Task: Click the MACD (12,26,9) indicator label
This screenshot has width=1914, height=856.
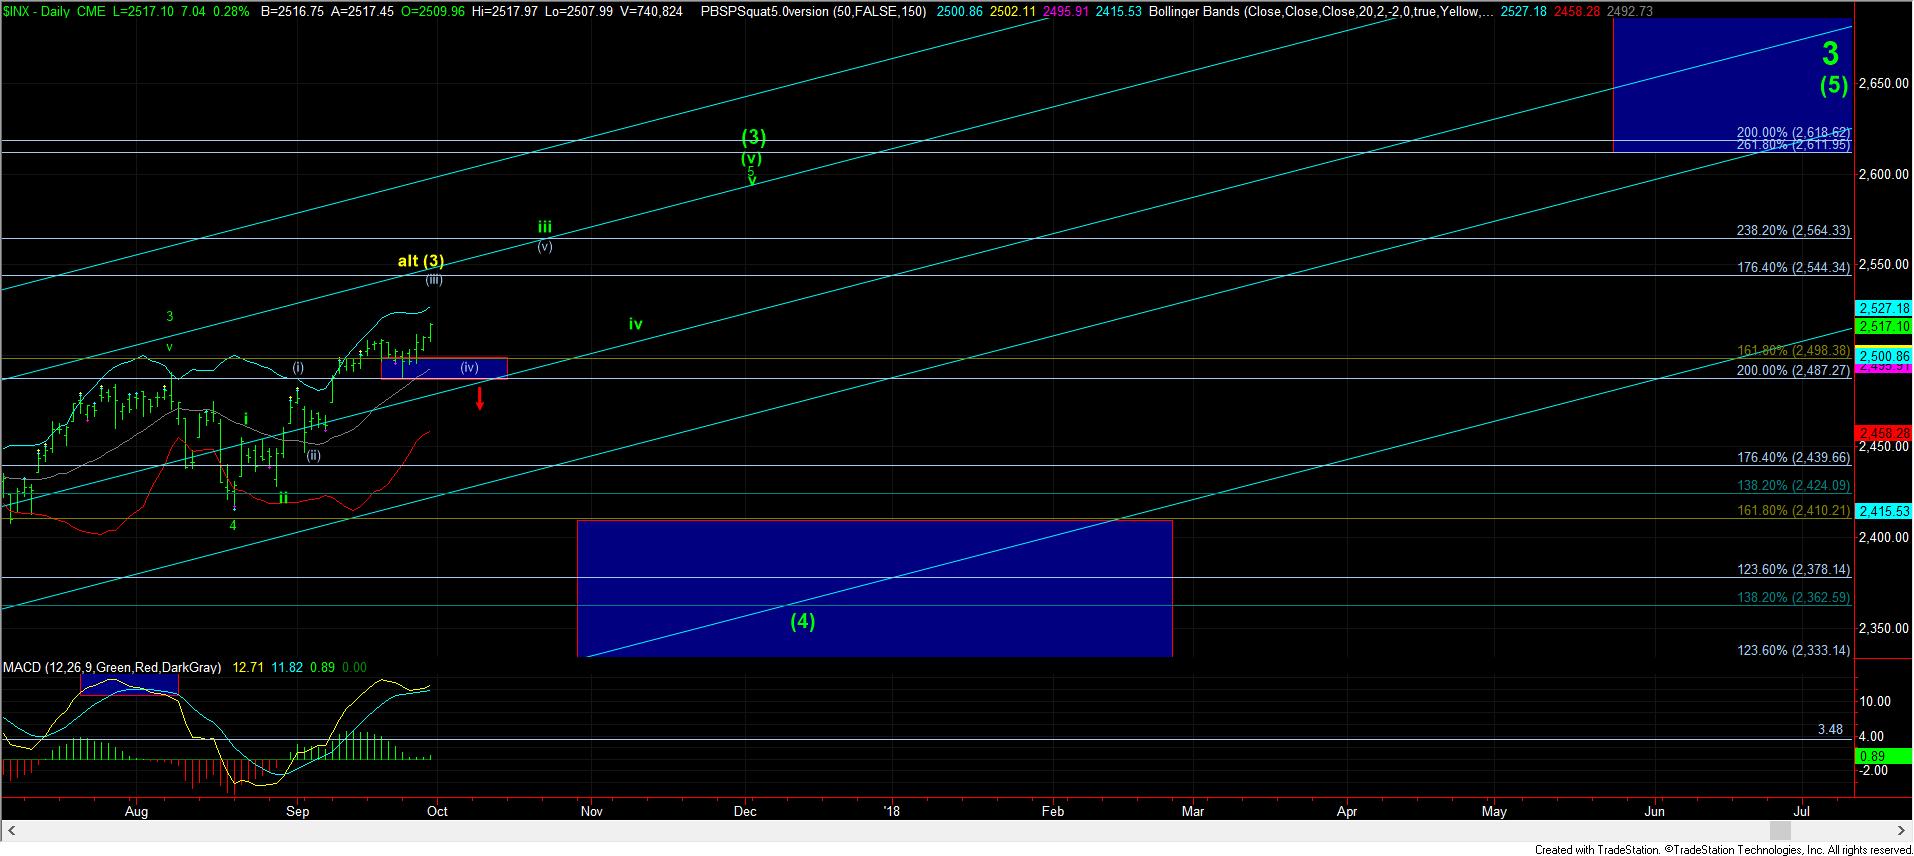Action: (x=112, y=667)
